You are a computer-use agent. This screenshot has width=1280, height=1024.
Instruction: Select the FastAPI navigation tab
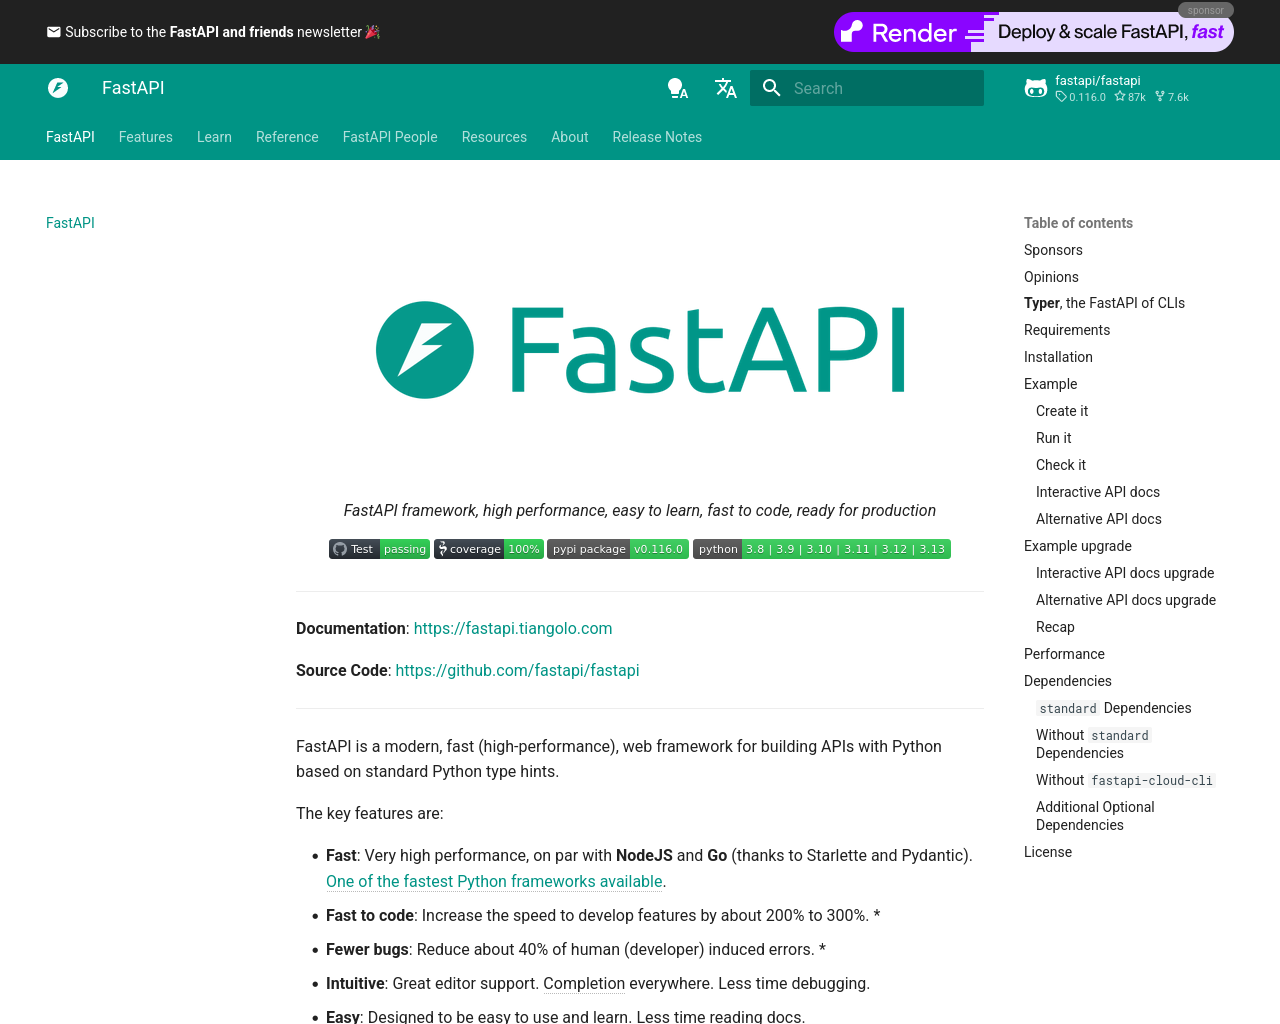[70, 137]
